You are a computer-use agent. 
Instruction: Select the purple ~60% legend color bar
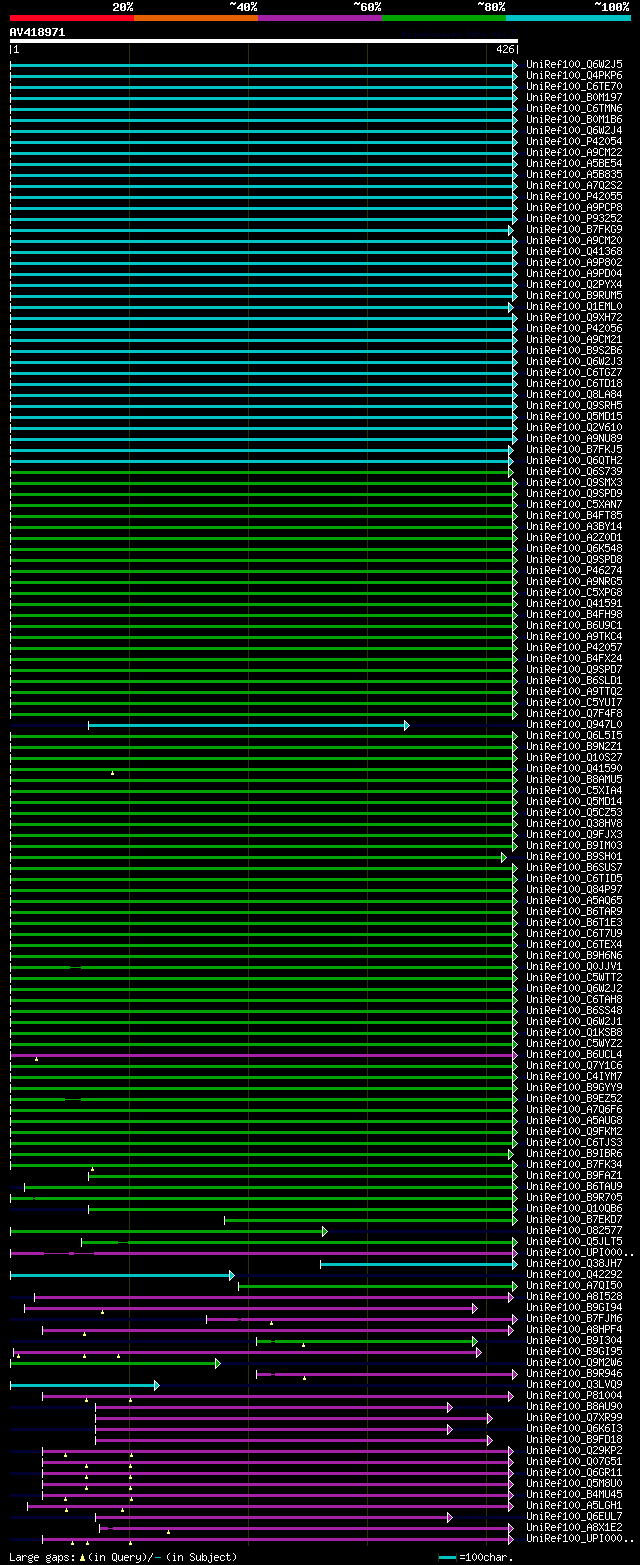[x=320, y=18]
